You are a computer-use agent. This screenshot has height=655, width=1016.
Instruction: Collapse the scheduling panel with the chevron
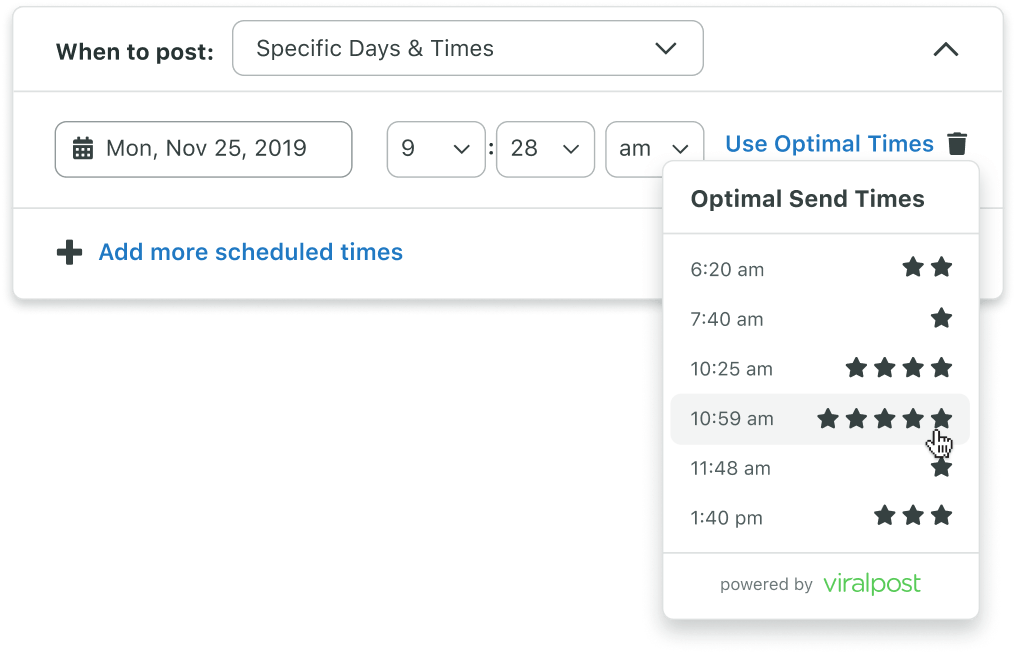pos(946,49)
